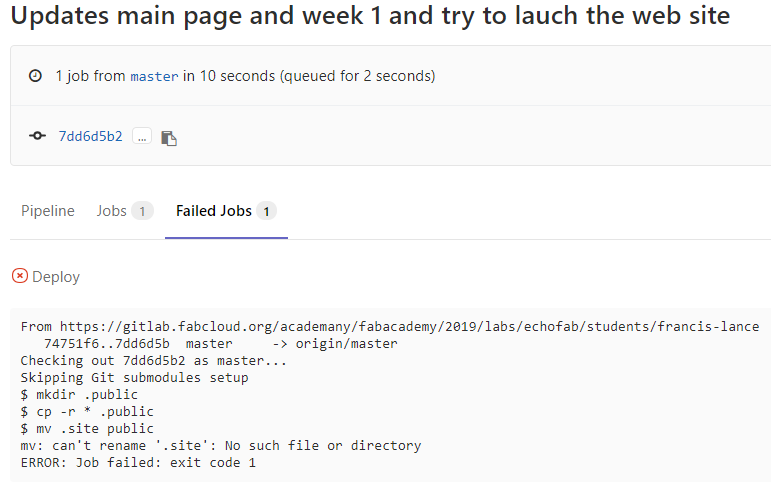Click the '$ cp -r * .public' log line
This screenshot has width=771, height=482.
pyautogui.click(x=87, y=412)
